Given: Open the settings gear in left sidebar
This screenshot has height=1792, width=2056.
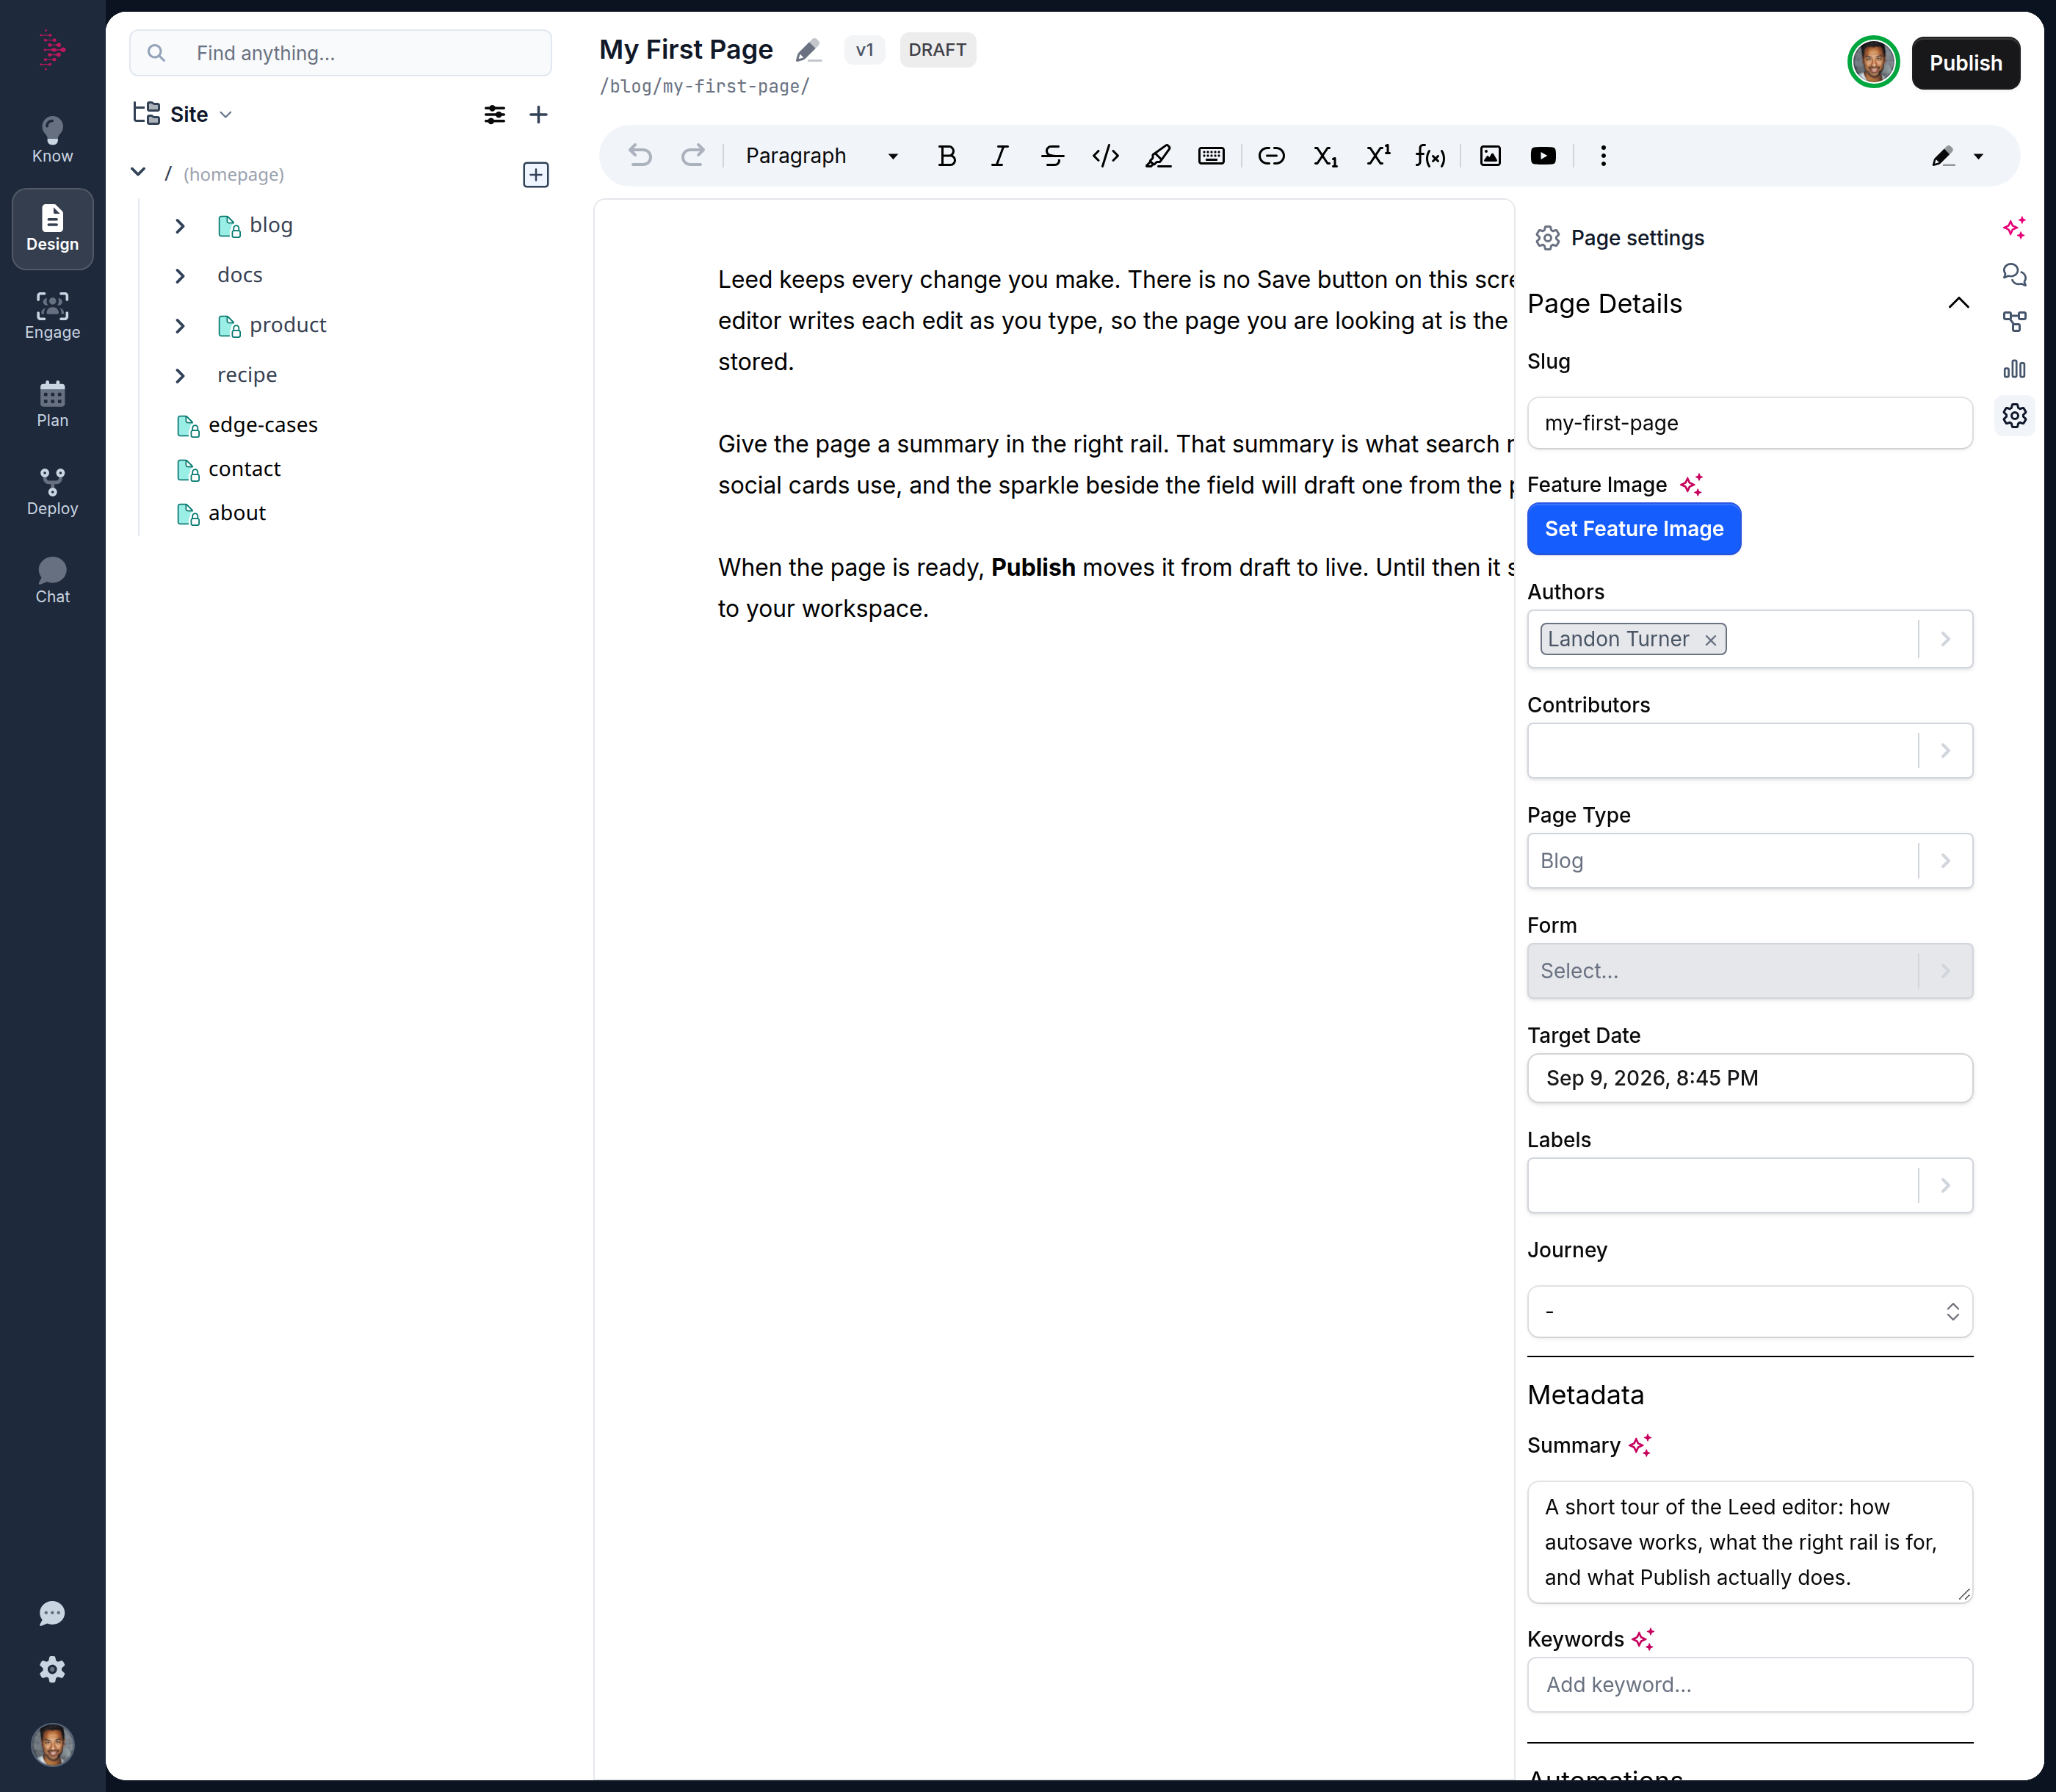Looking at the screenshot, I should tap(52, 1669).
